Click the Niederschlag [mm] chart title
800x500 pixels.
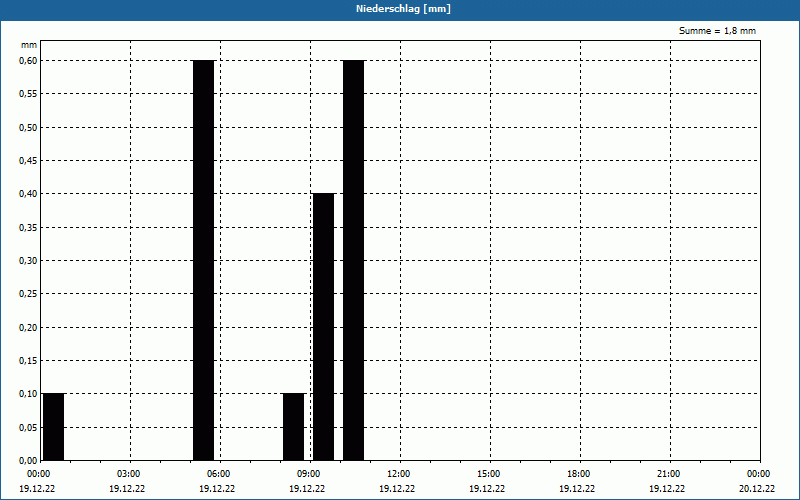tap(403, 9)
